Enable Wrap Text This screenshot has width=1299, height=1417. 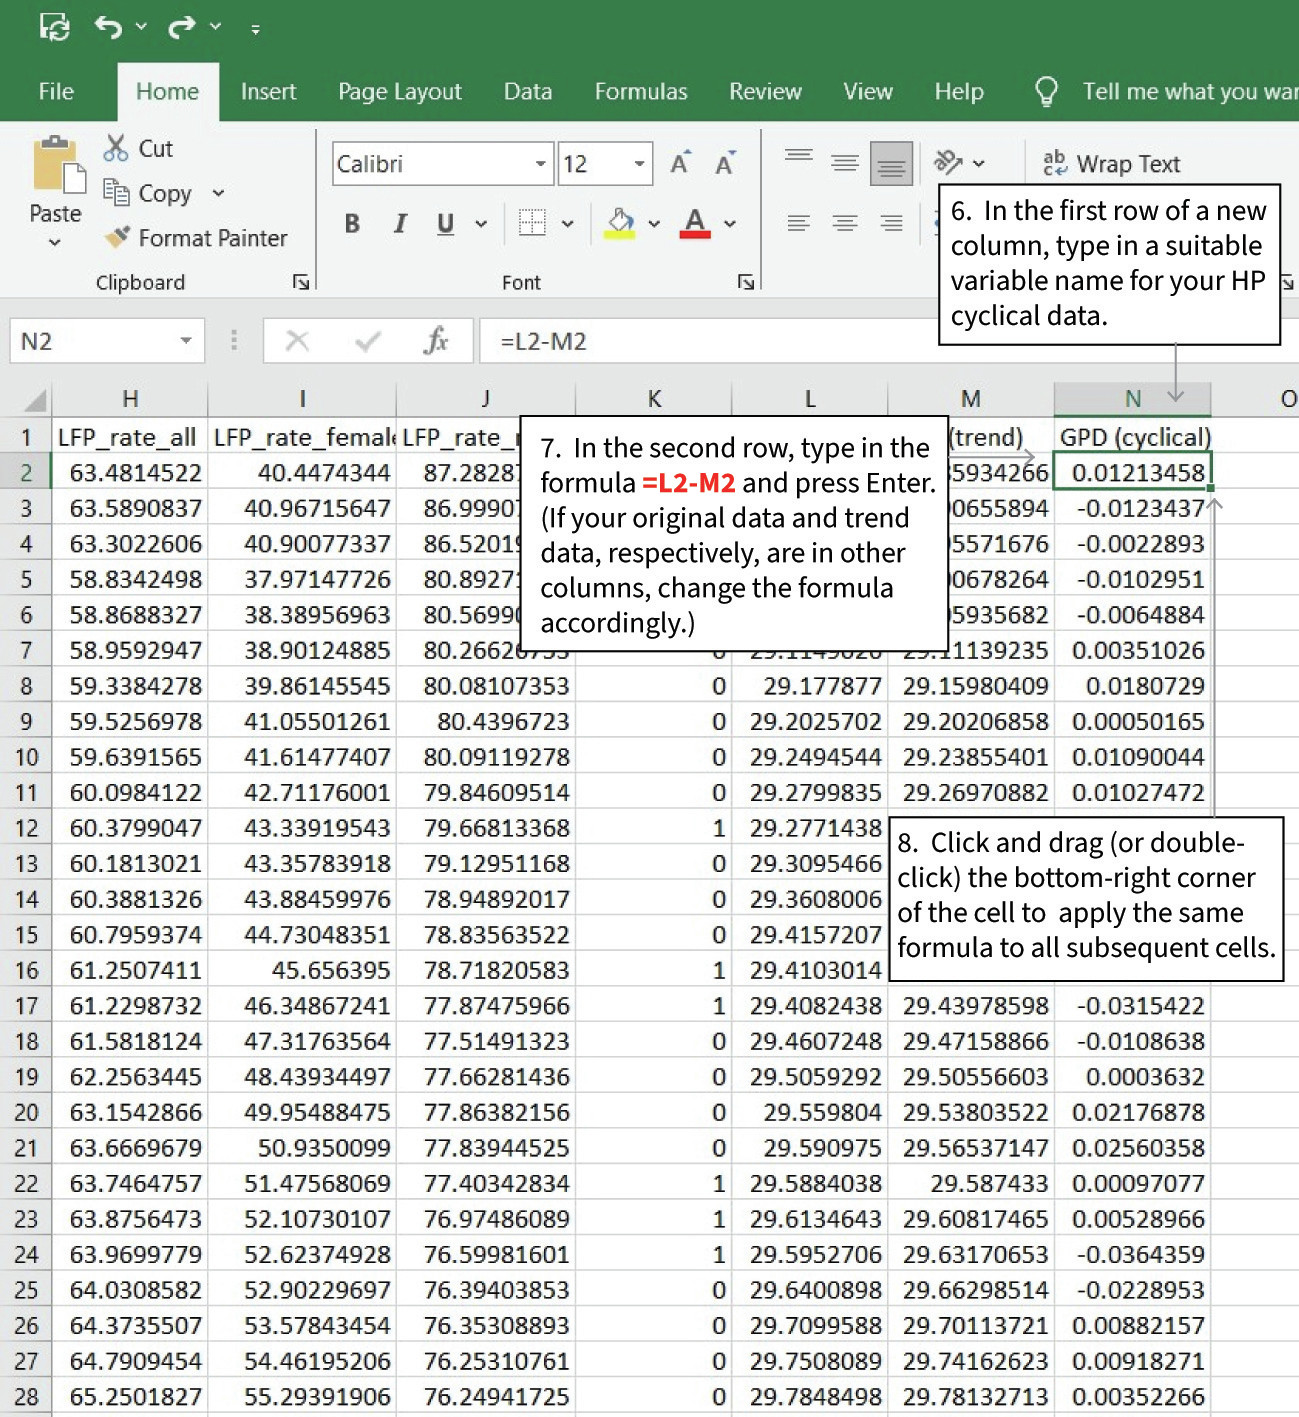click(x=1111, y=163)
